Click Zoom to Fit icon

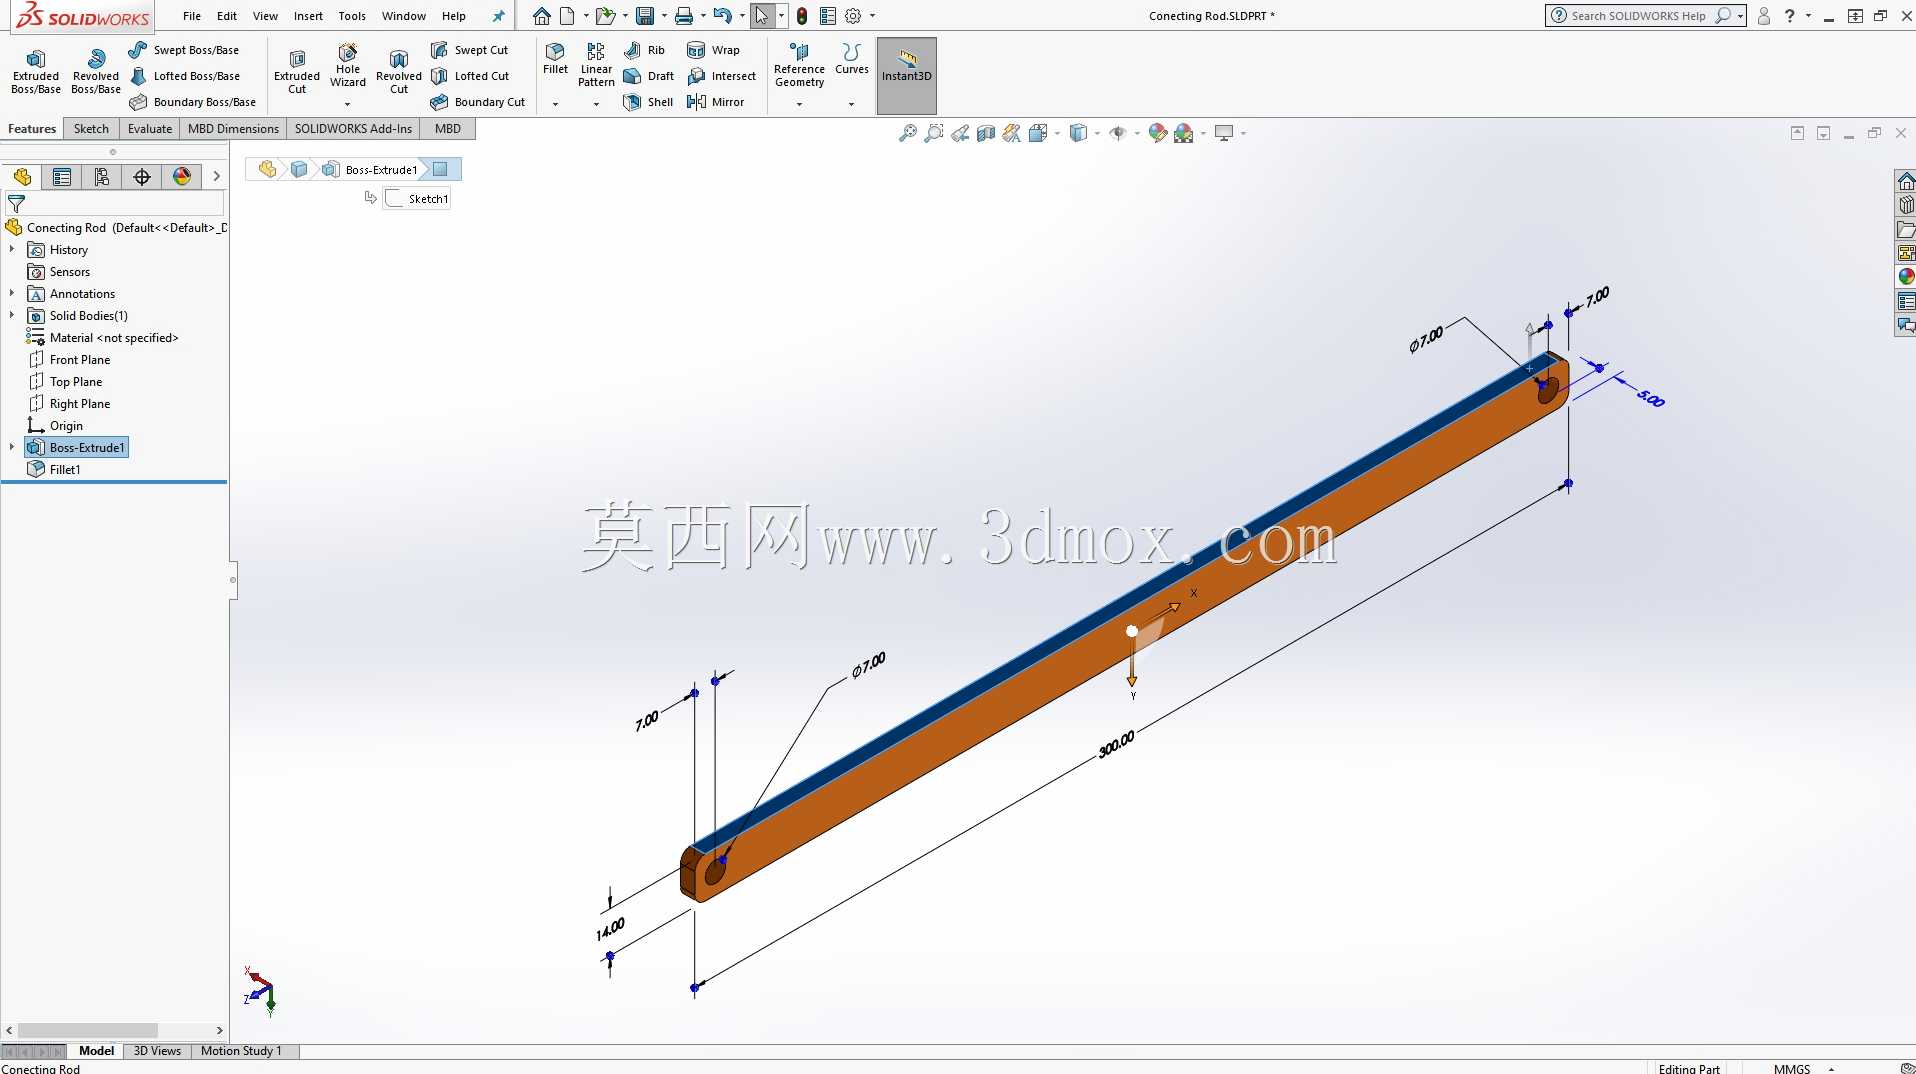[908, 133]
